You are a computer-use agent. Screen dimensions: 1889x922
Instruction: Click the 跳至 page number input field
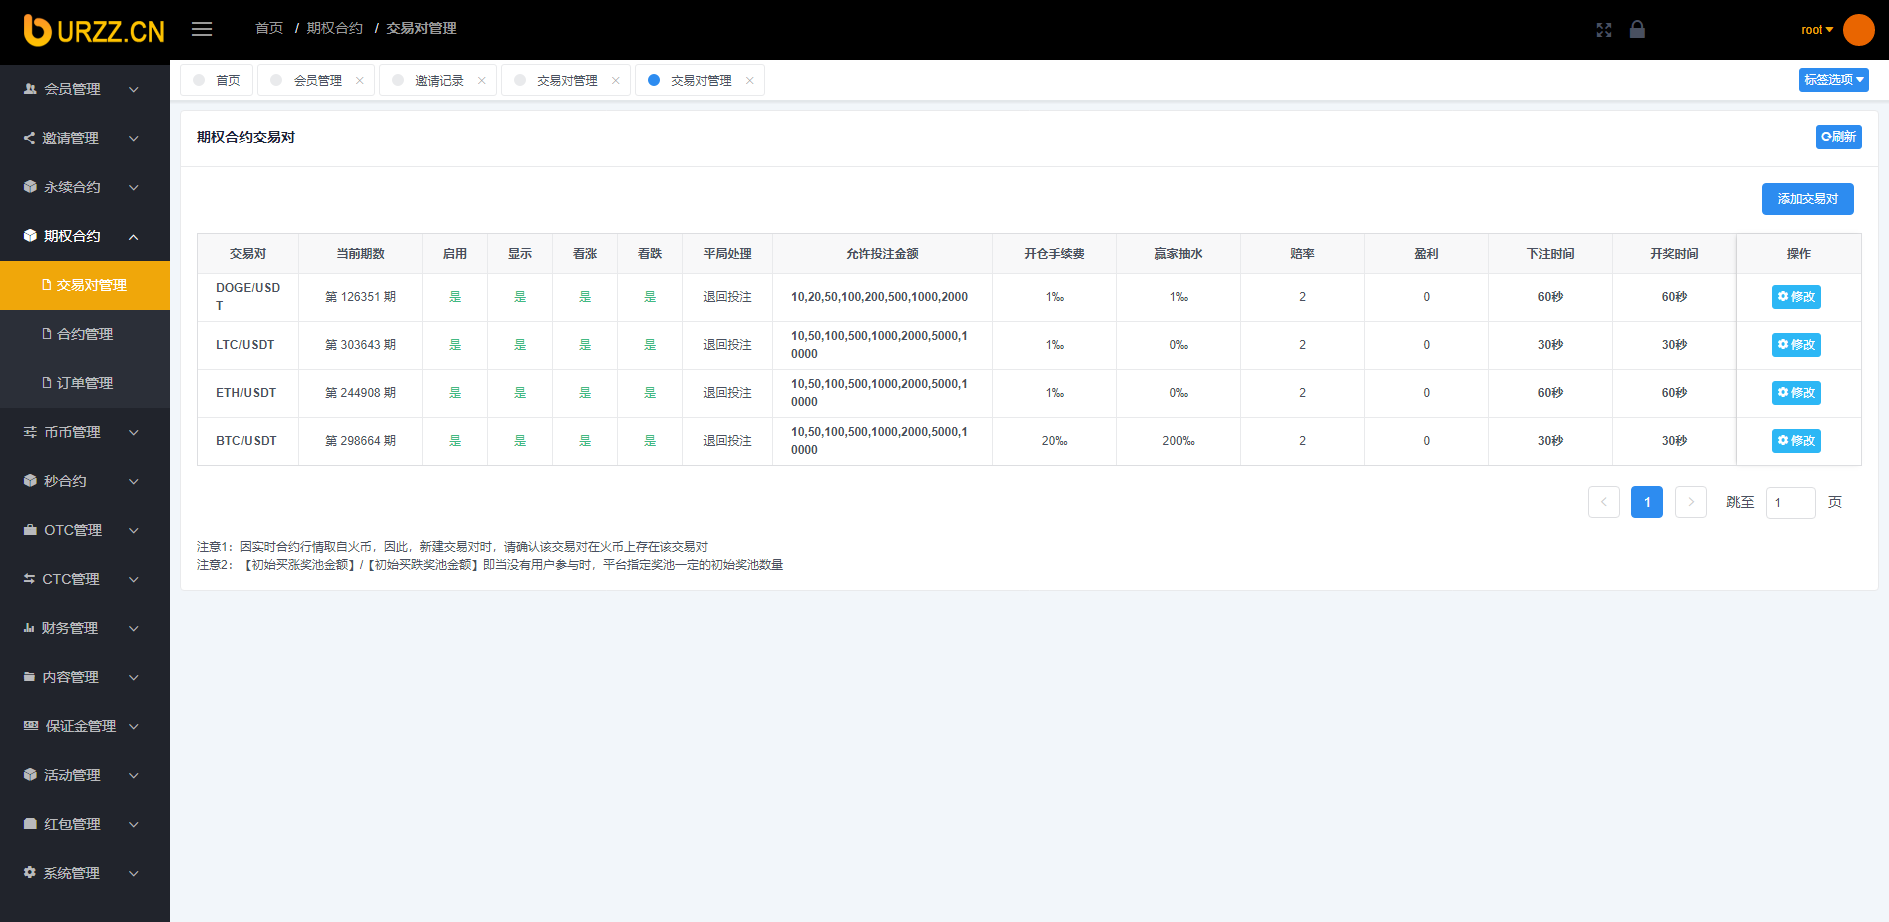tap(1790, 502)
